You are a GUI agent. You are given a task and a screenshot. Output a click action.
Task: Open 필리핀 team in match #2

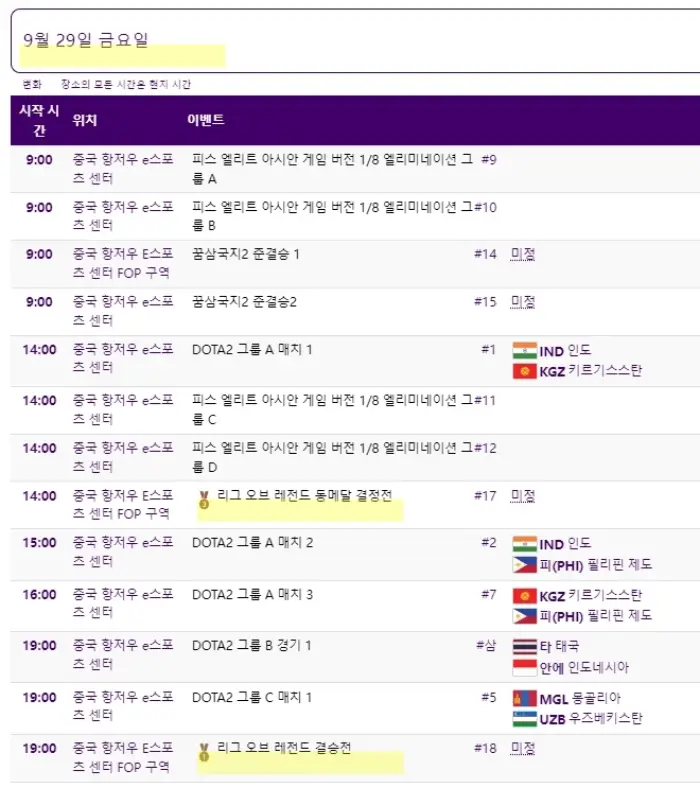pos(595,565)
